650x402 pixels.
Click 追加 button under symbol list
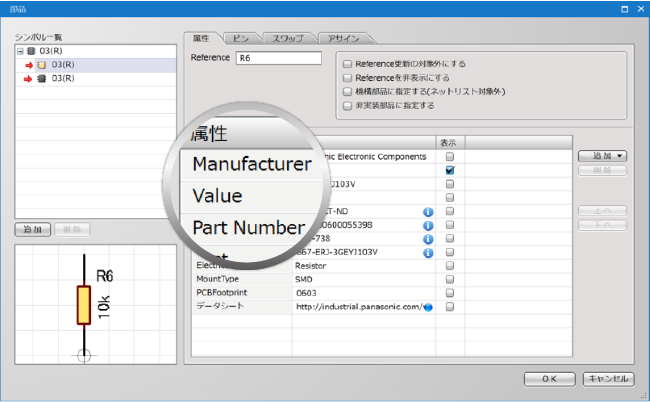pyautogui.click(x=33, y=230)
